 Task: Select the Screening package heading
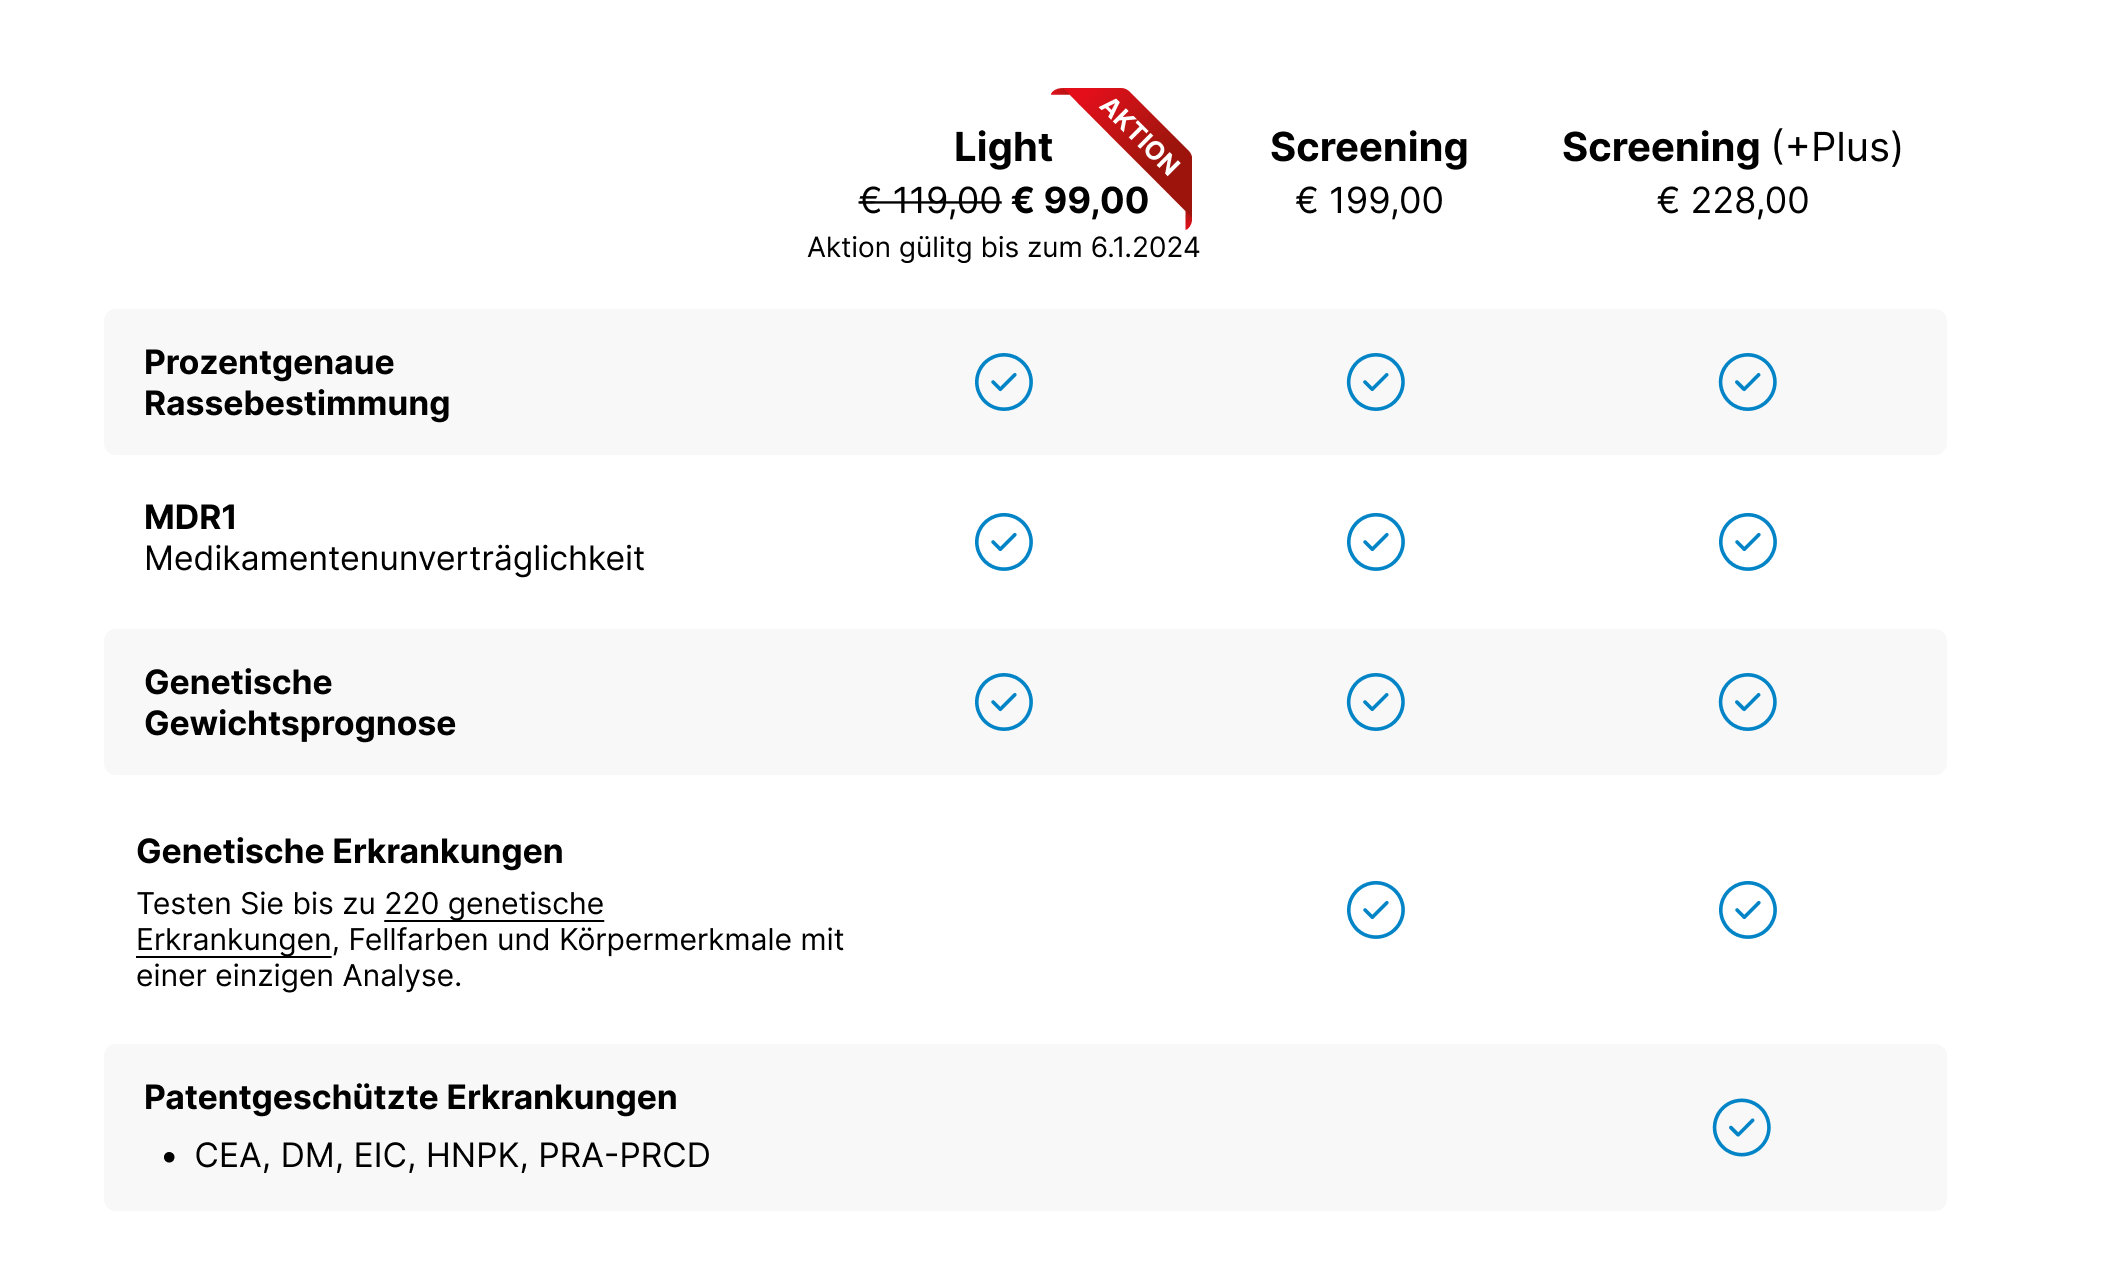(1368, 147)
